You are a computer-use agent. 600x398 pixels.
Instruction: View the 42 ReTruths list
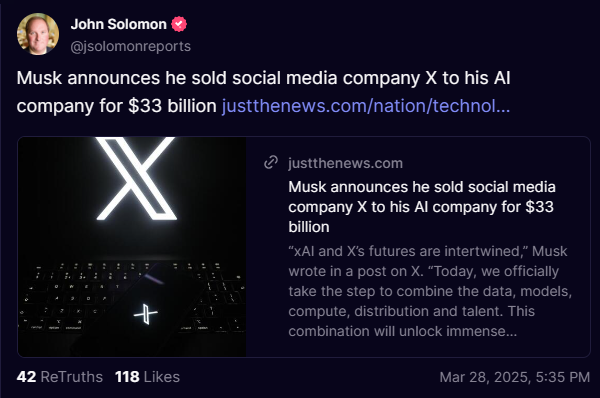[60, 377]
